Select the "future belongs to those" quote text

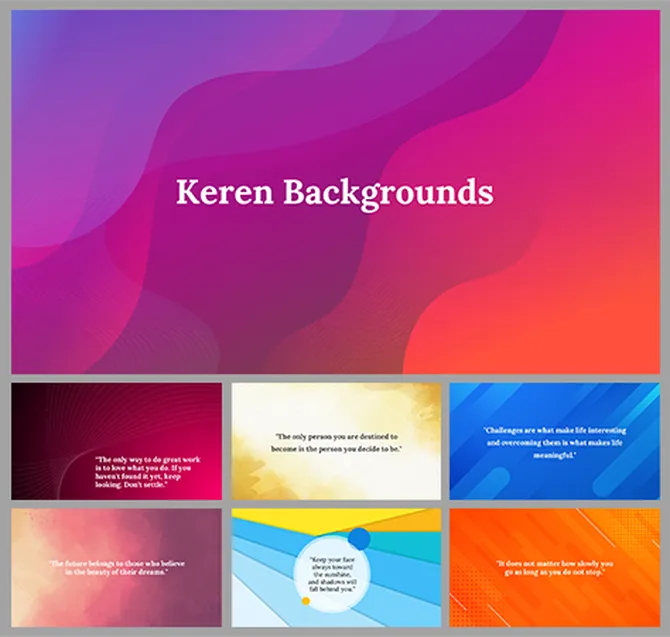[x=108, y=567]
